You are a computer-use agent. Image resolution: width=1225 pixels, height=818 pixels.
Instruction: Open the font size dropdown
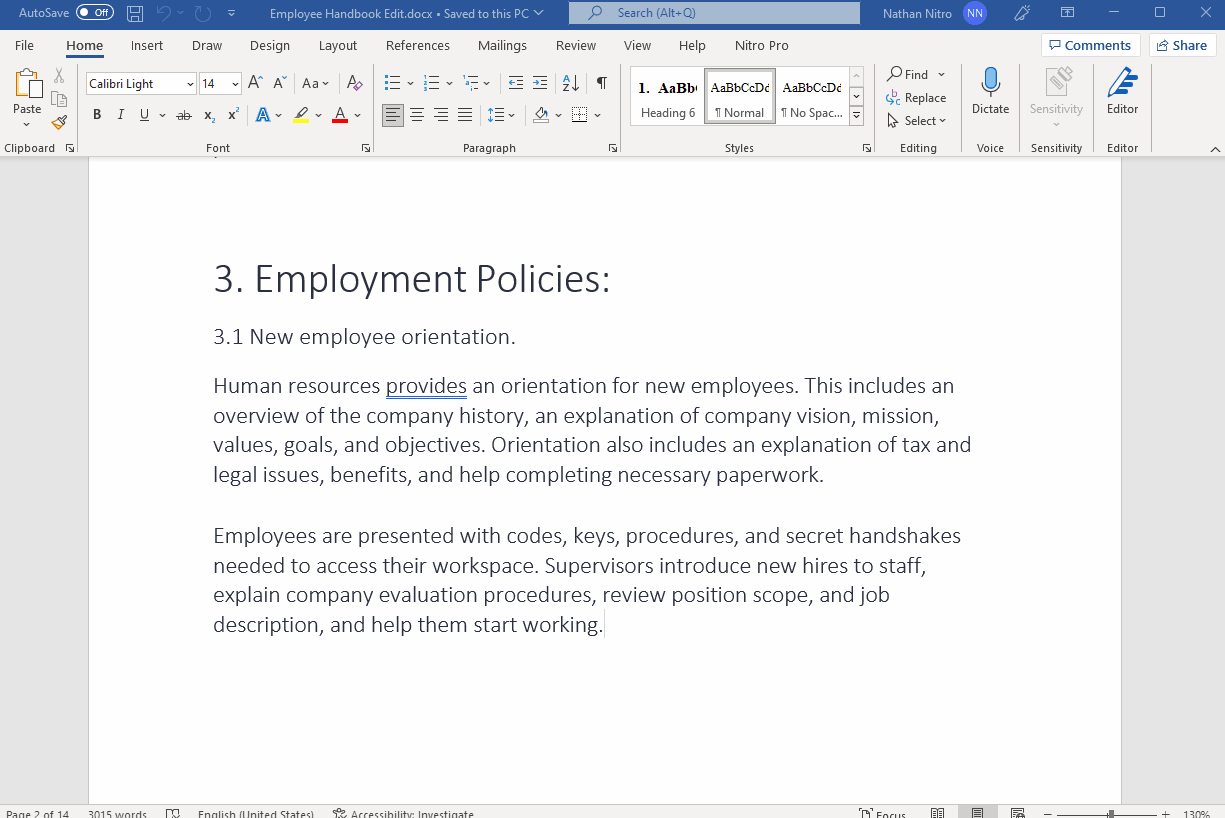coord(235,84)
